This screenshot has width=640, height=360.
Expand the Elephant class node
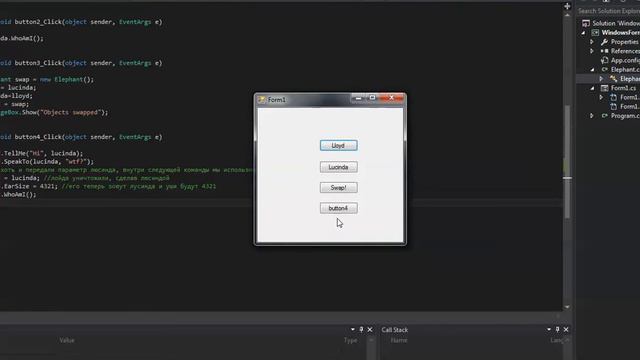(x=601, y=79)
